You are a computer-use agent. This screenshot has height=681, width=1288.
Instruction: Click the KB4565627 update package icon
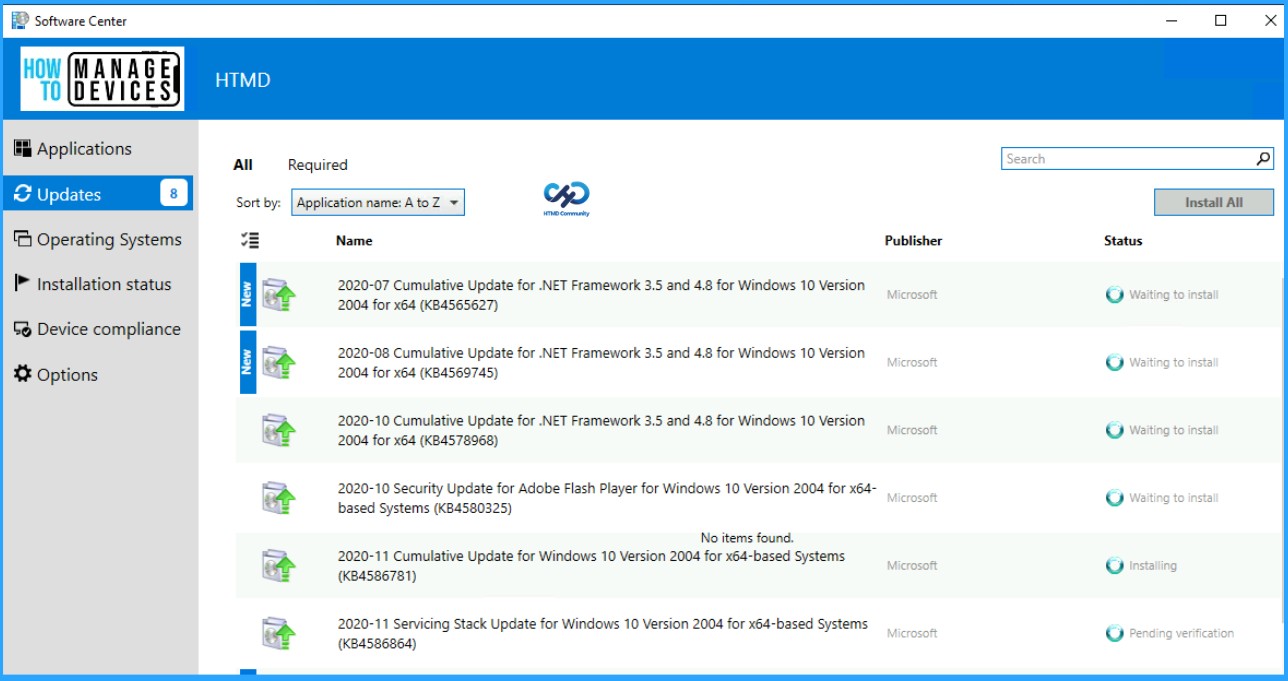pyautogui.click(x=279, y=295)
